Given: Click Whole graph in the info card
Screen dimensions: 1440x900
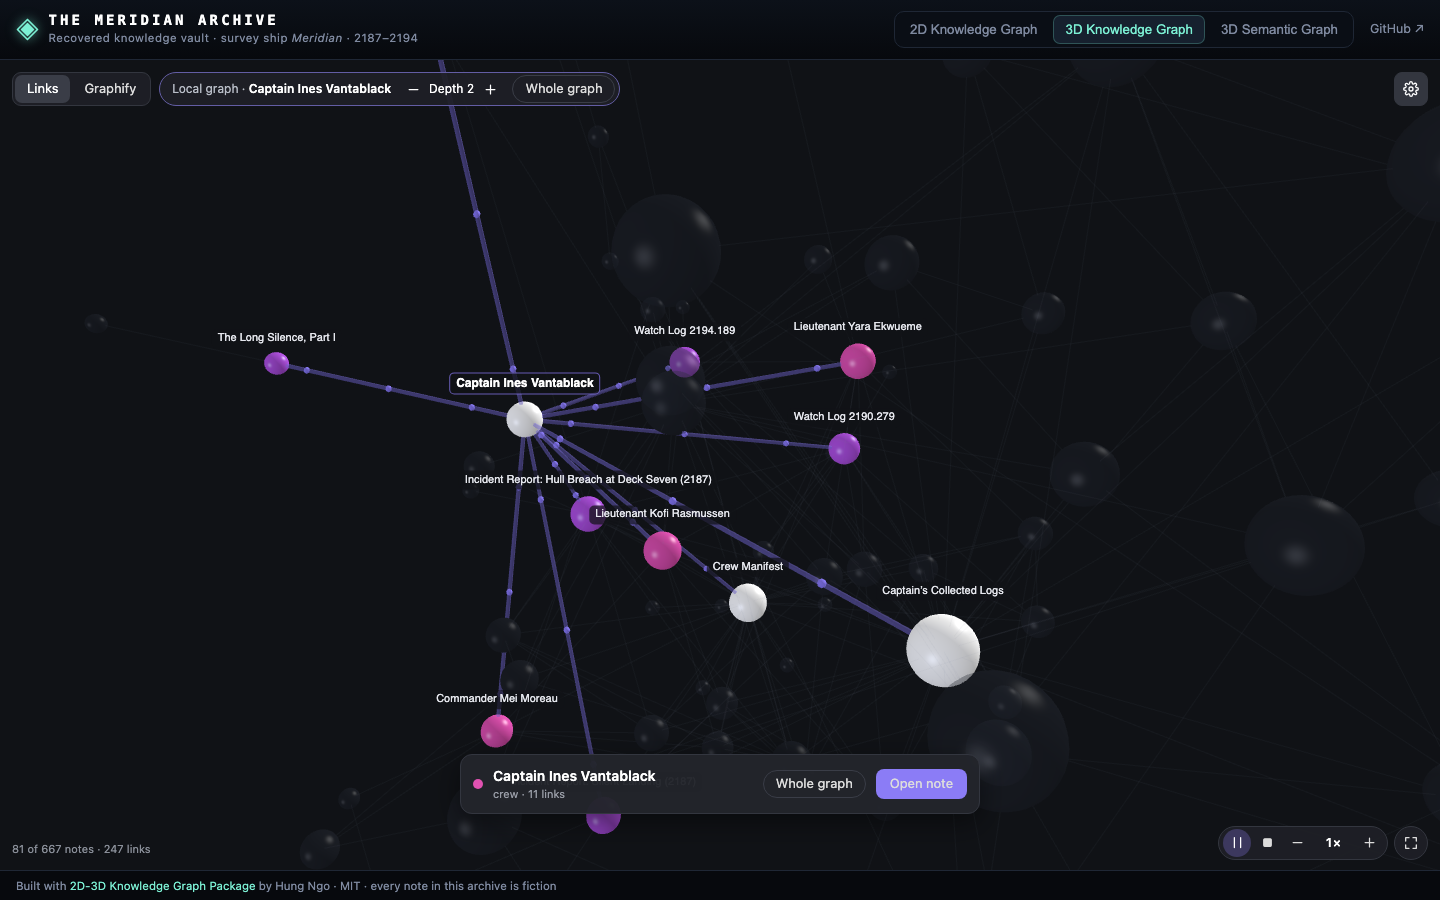Looking at the screenshot, I should (x=814, y=784).
